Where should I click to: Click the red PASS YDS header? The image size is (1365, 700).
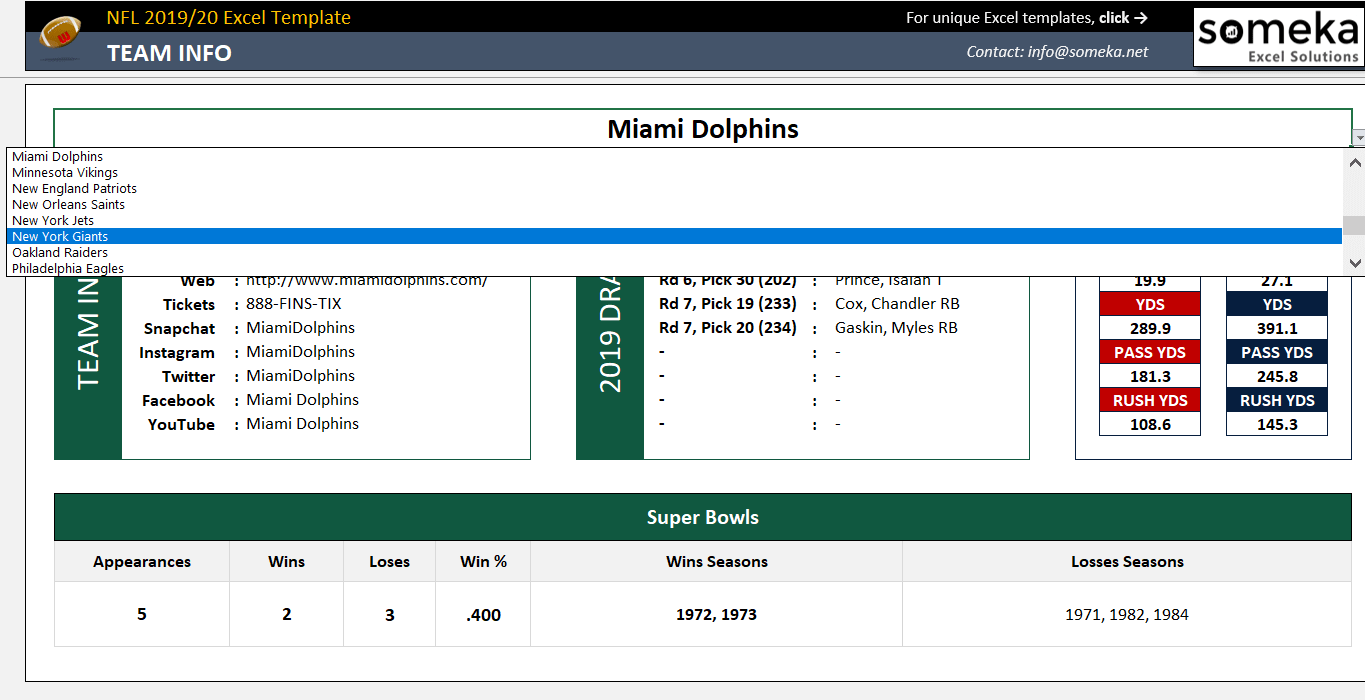[x=1150, y=353]
